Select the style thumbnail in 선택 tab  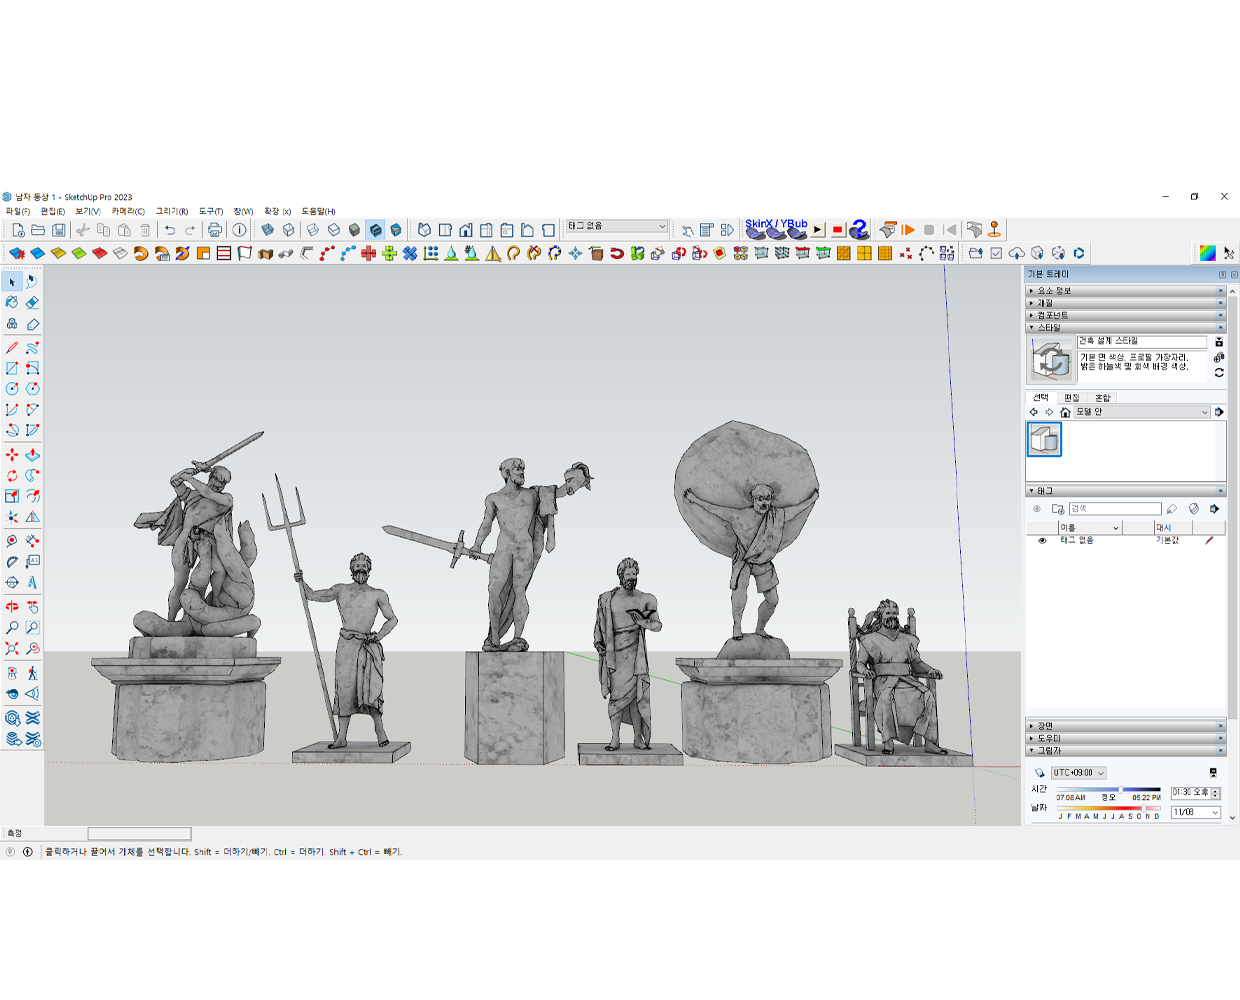click(x=1044, y=439)
